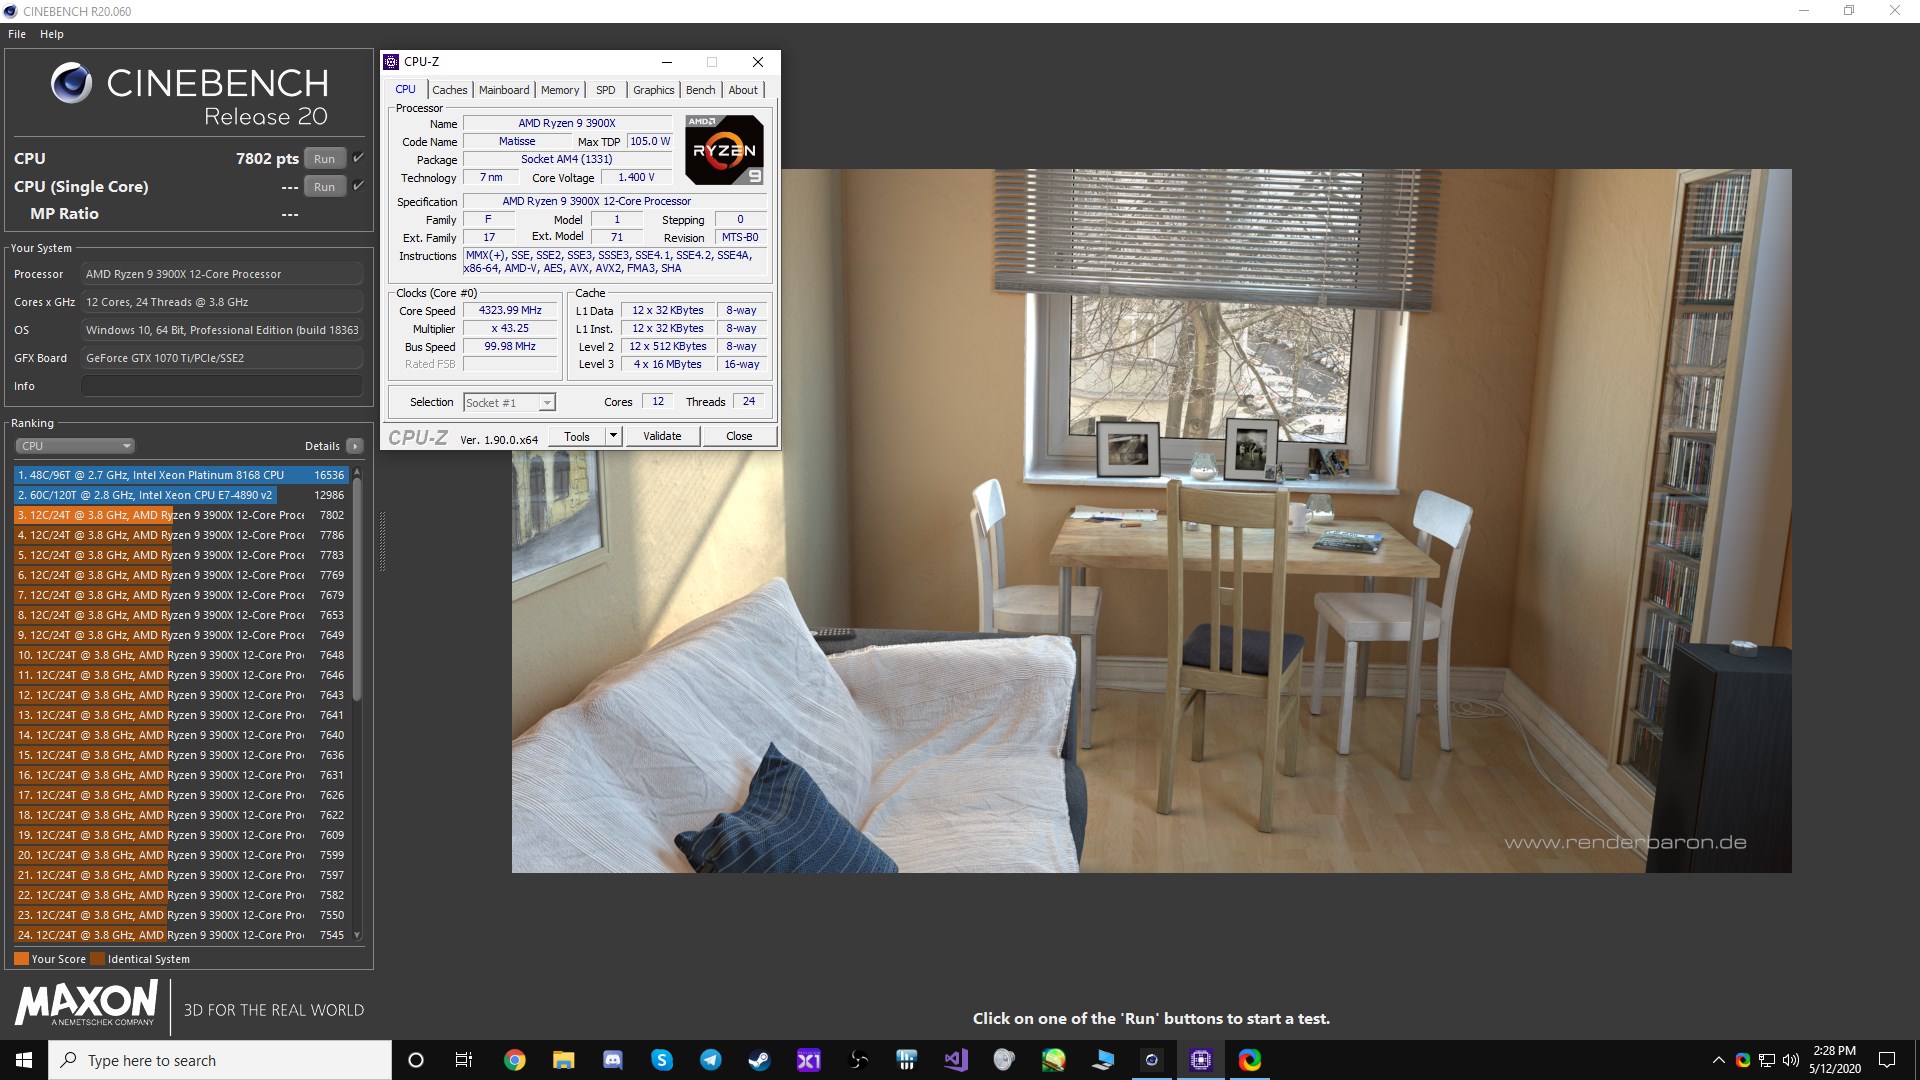Open ShareX colorful swirl taskbar app

(1249, 1060)
